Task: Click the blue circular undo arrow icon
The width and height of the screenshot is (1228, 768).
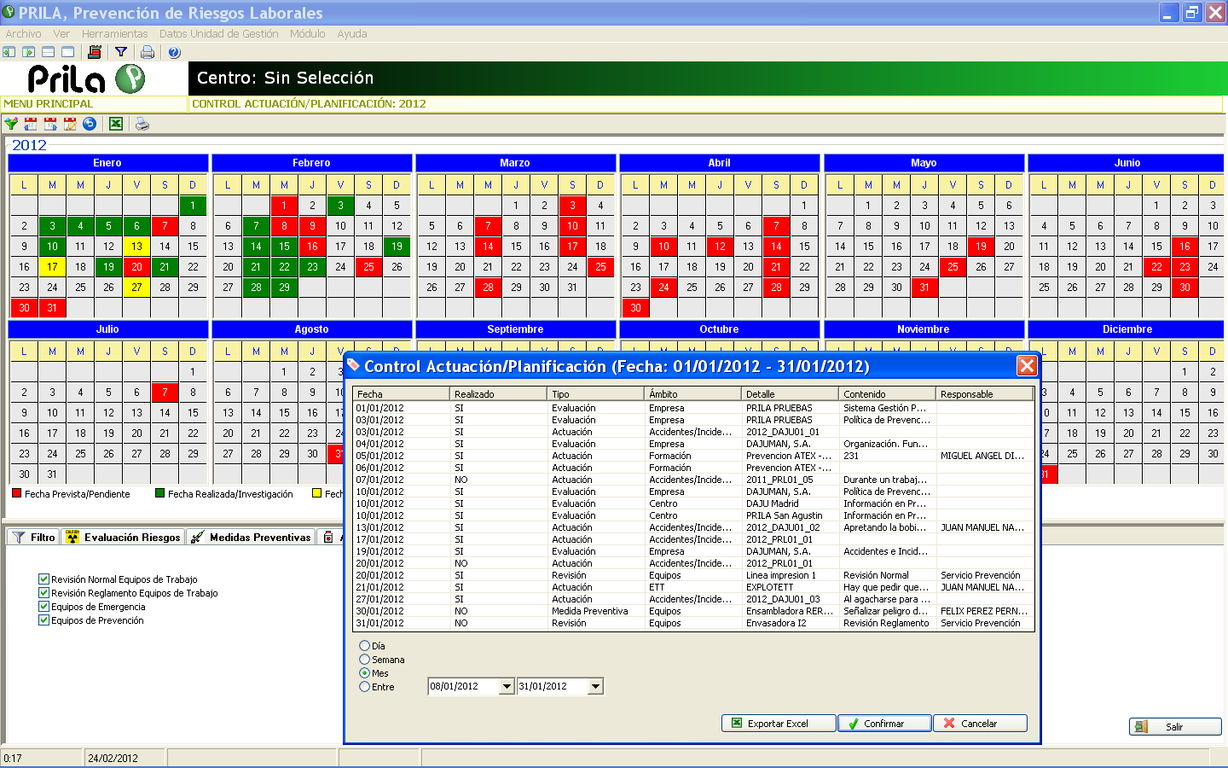Action: (x=89, y=124)
